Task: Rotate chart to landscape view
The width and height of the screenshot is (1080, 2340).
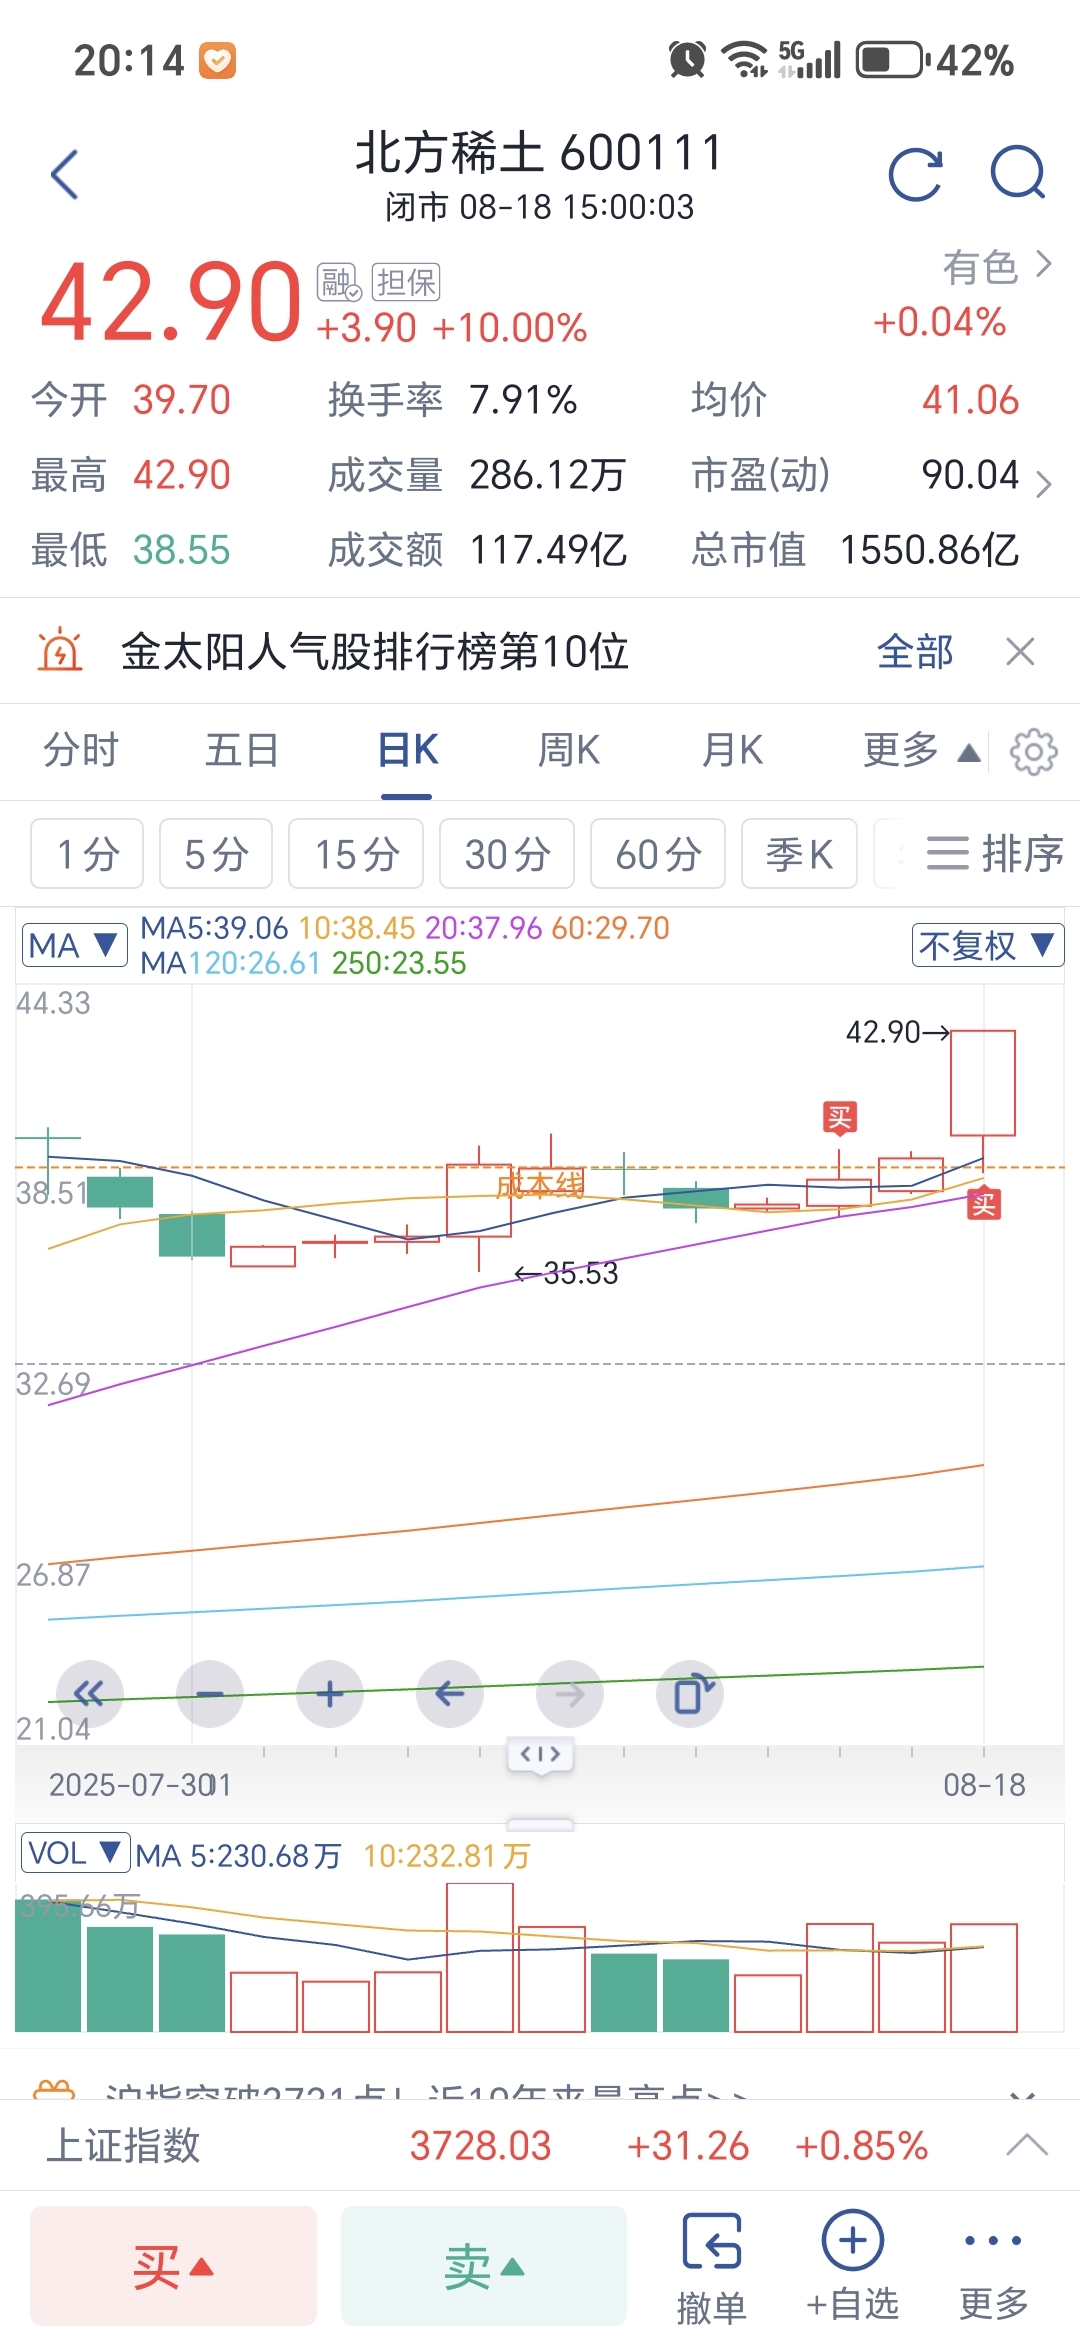Action: coord(690,1694)
